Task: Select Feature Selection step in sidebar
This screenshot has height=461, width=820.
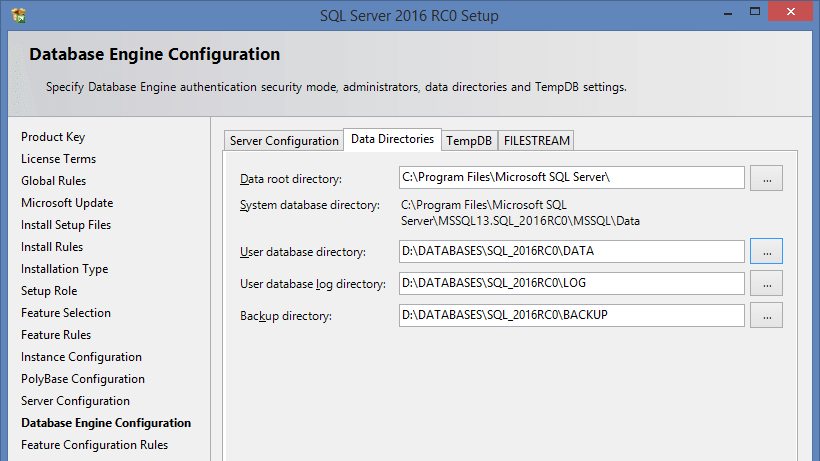Action: pos(66,313)
